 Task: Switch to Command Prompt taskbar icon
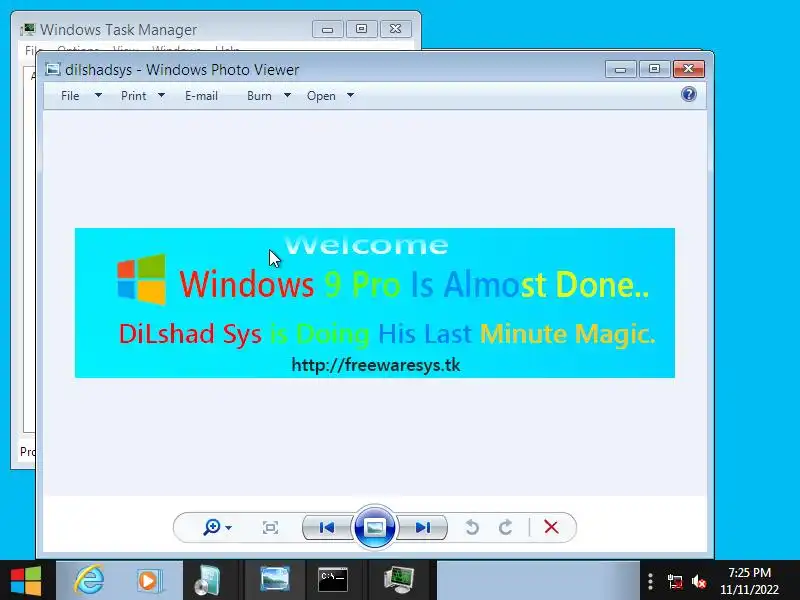333,580
